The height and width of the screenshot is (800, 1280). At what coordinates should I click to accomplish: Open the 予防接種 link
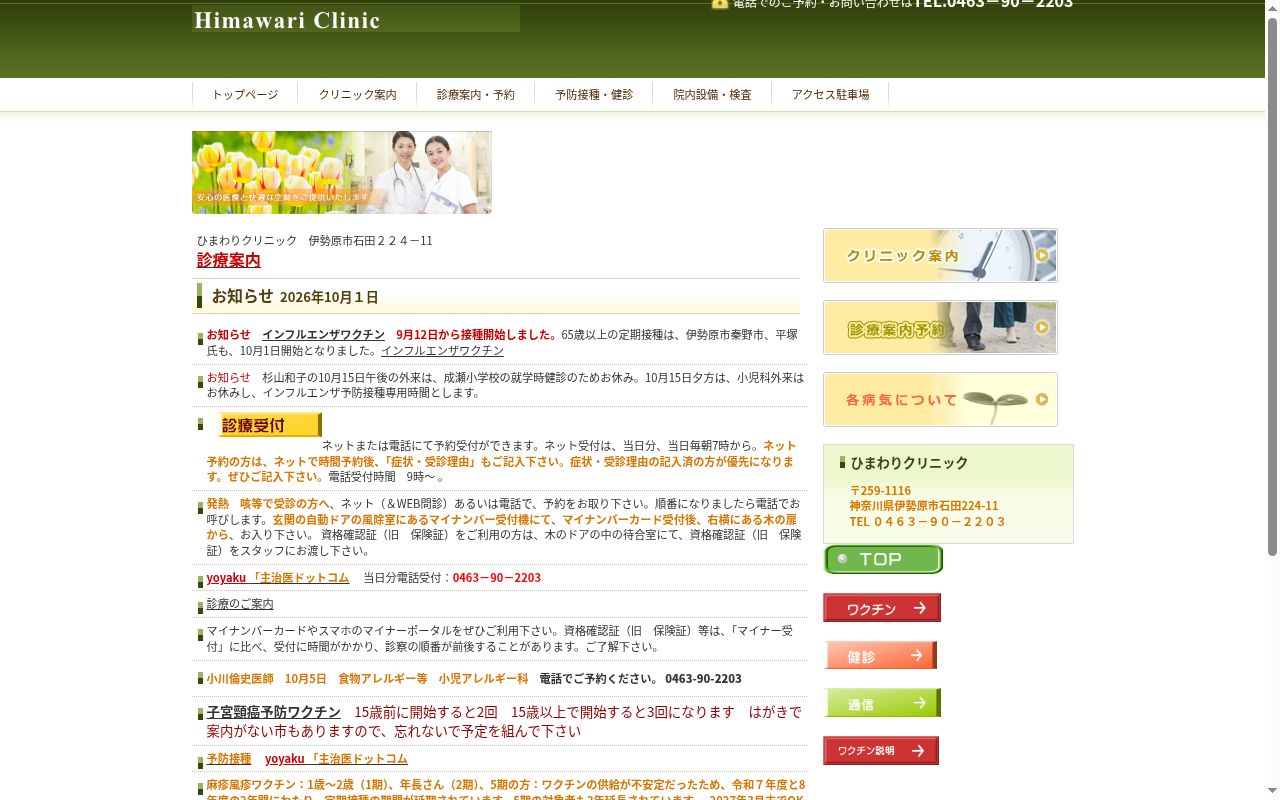tap(229, 760)
